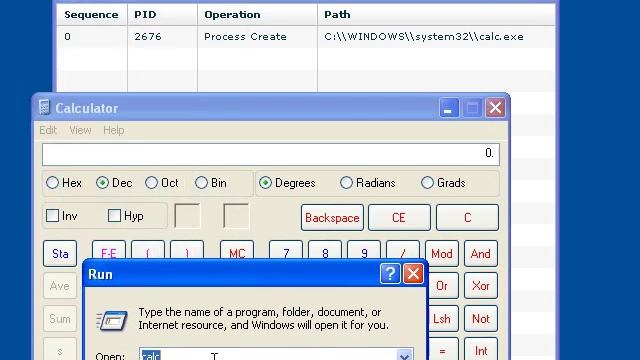This screenshot has width=640, height=360.
Task: Click the close parenthesis button
Action: pos(187,250)
